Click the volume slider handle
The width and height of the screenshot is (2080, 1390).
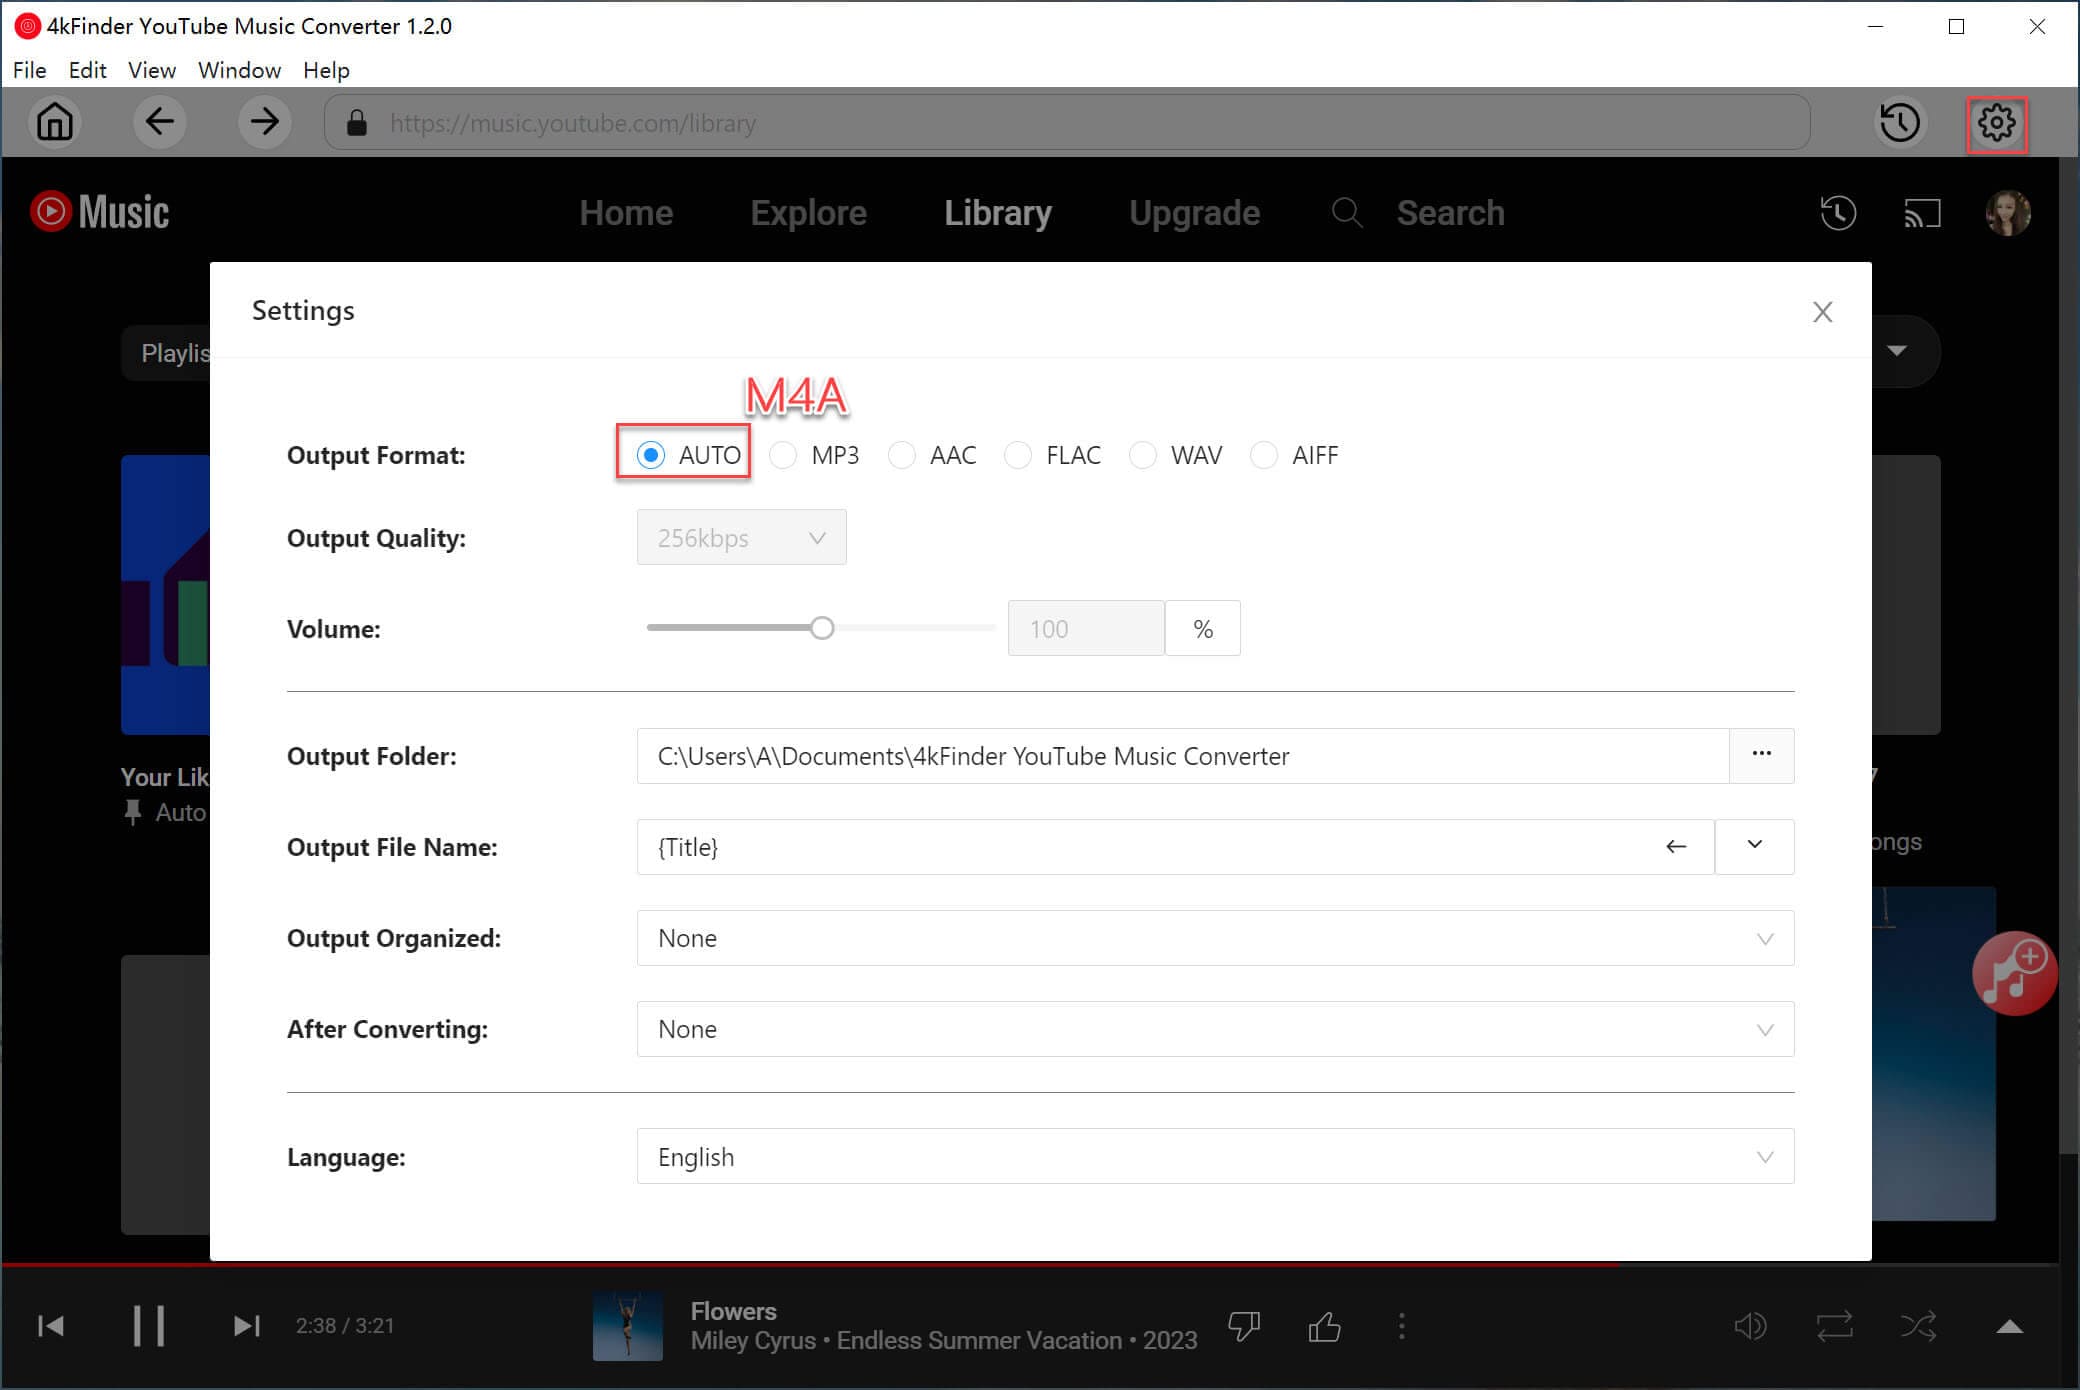pos(822,628)
